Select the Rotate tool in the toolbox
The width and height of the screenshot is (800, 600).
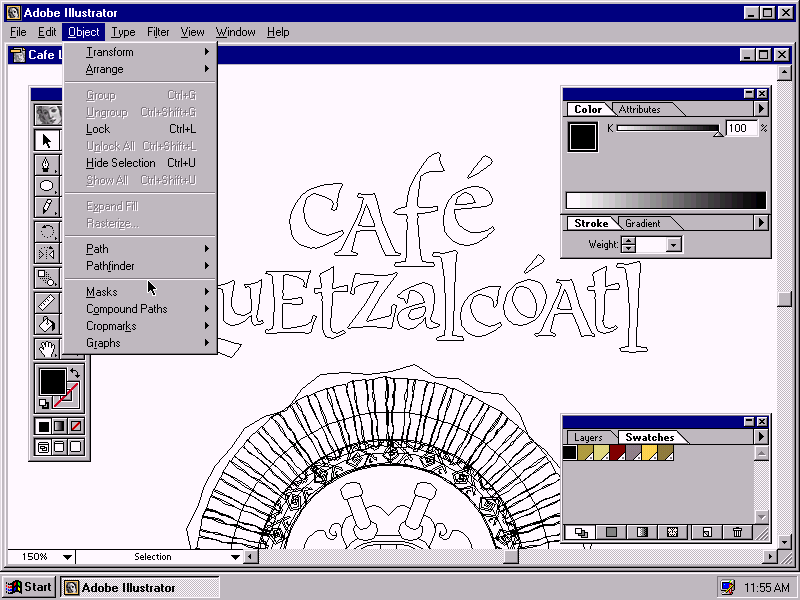[47, 232]
